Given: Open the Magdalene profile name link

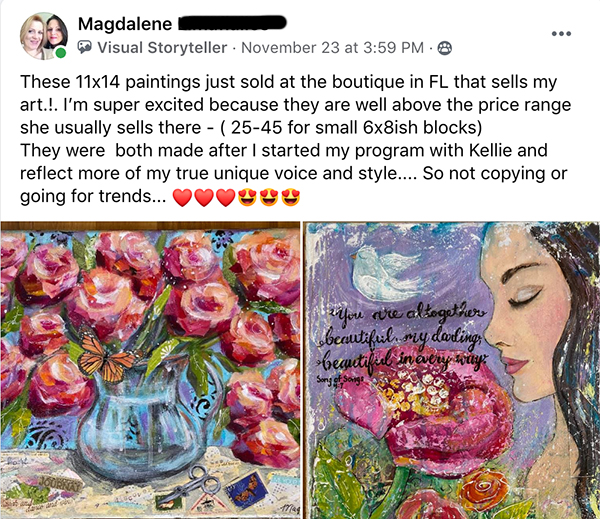Looking at the screenshot, I should pos(125,24).
